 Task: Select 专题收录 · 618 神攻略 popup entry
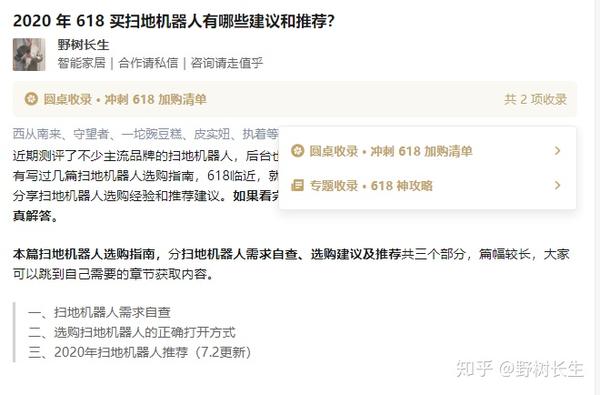click(427, 186)
